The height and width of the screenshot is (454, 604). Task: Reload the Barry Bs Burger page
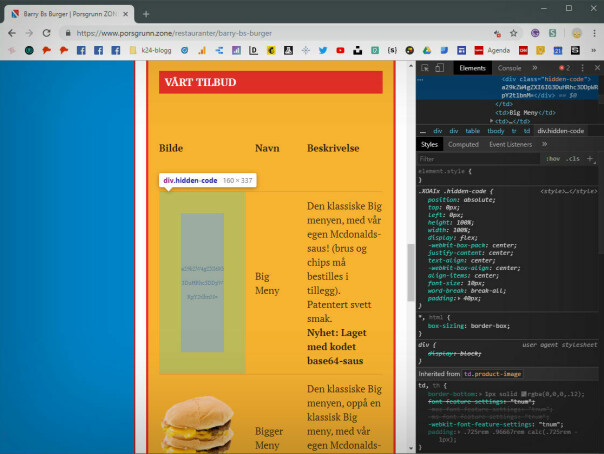pyautogui.click(x=47, y=34)
